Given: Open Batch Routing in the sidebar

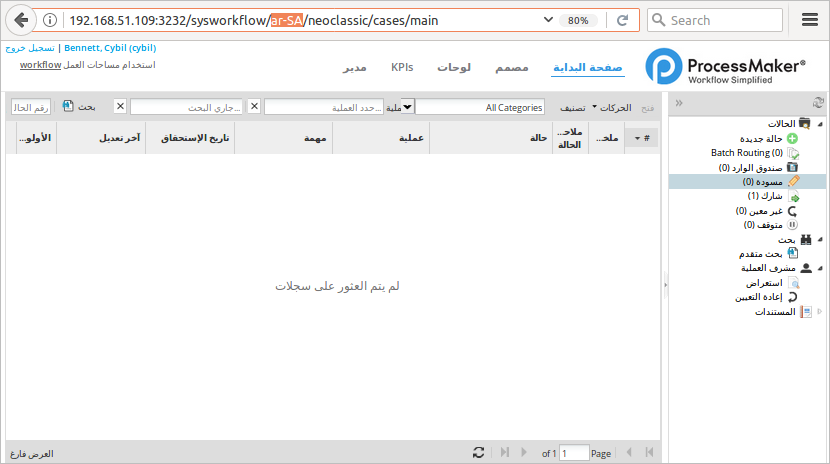Looking at the screenshot, I should [x=746, y=153].
